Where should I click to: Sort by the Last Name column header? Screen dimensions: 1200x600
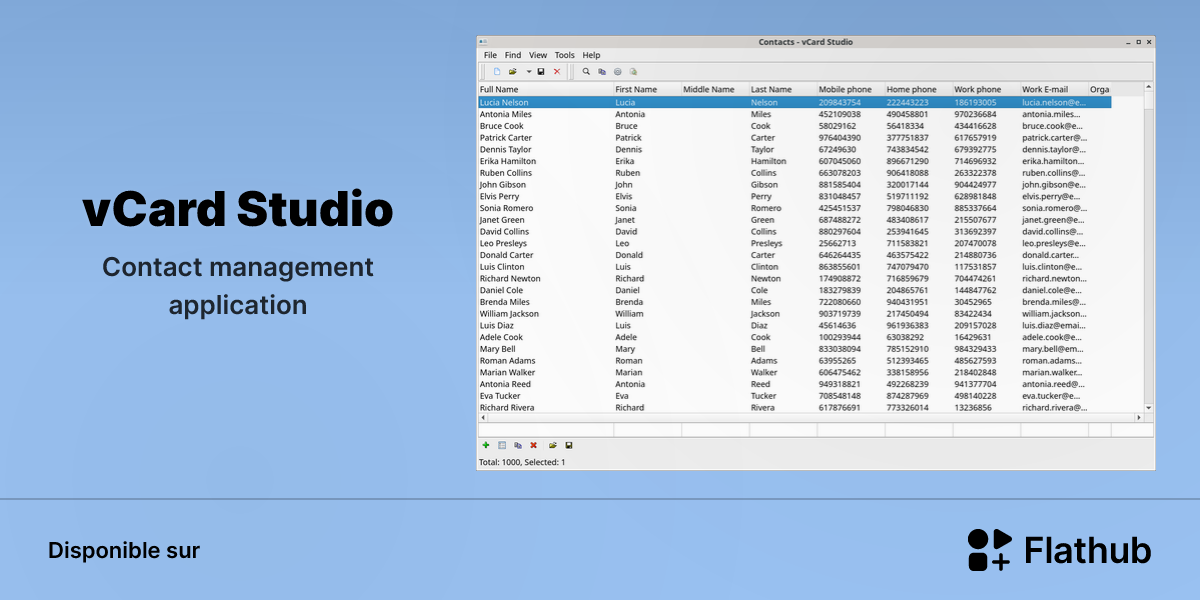click(783, 89)
